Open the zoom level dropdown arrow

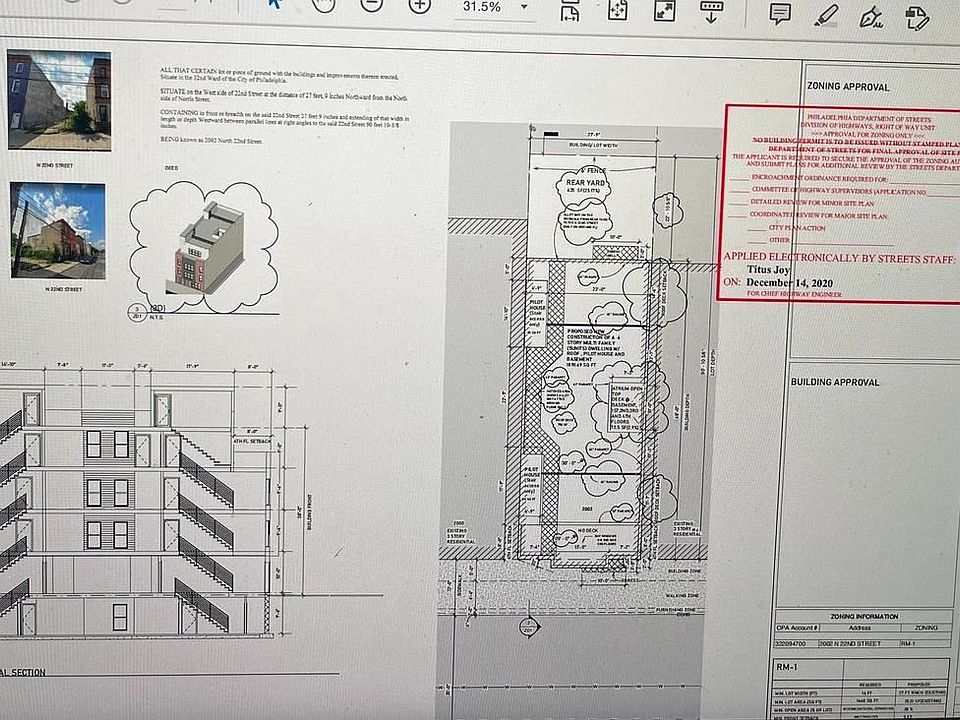coord(524,7)
